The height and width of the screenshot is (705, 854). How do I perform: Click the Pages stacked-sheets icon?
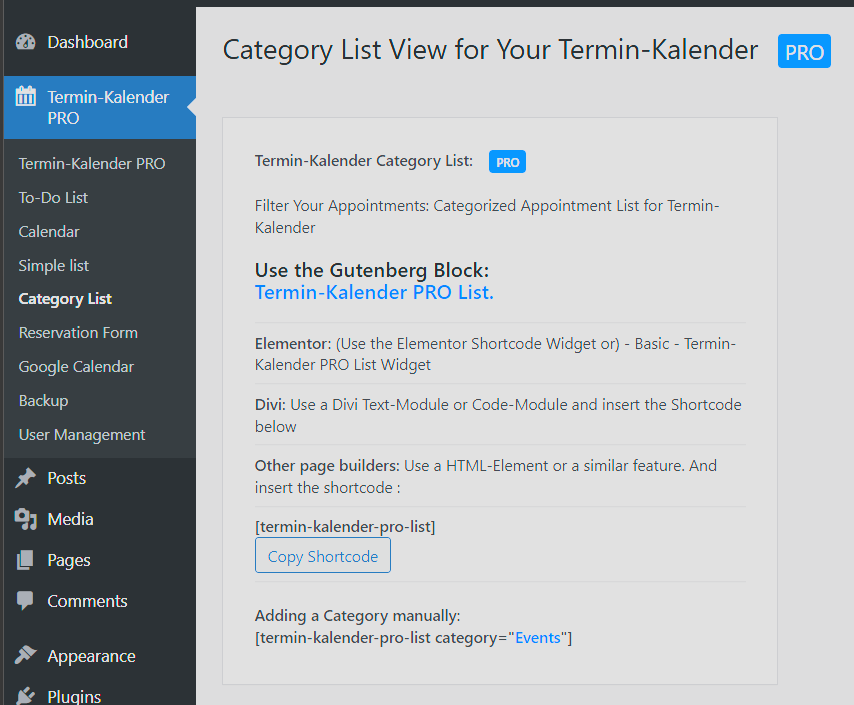click(x=25, y=560)
